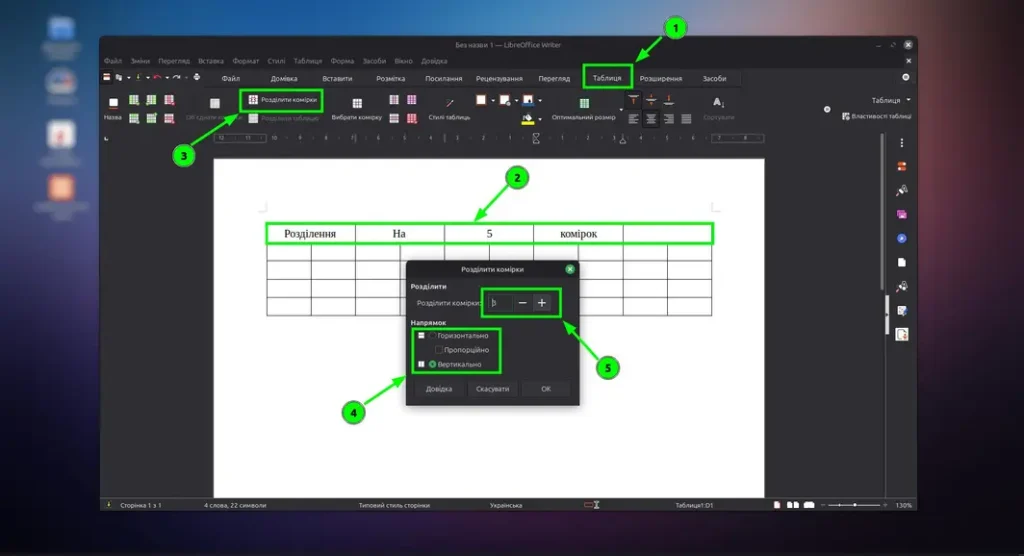
Task: Click the Оптимальний розмір icon
Action: (x=584, y=103)
